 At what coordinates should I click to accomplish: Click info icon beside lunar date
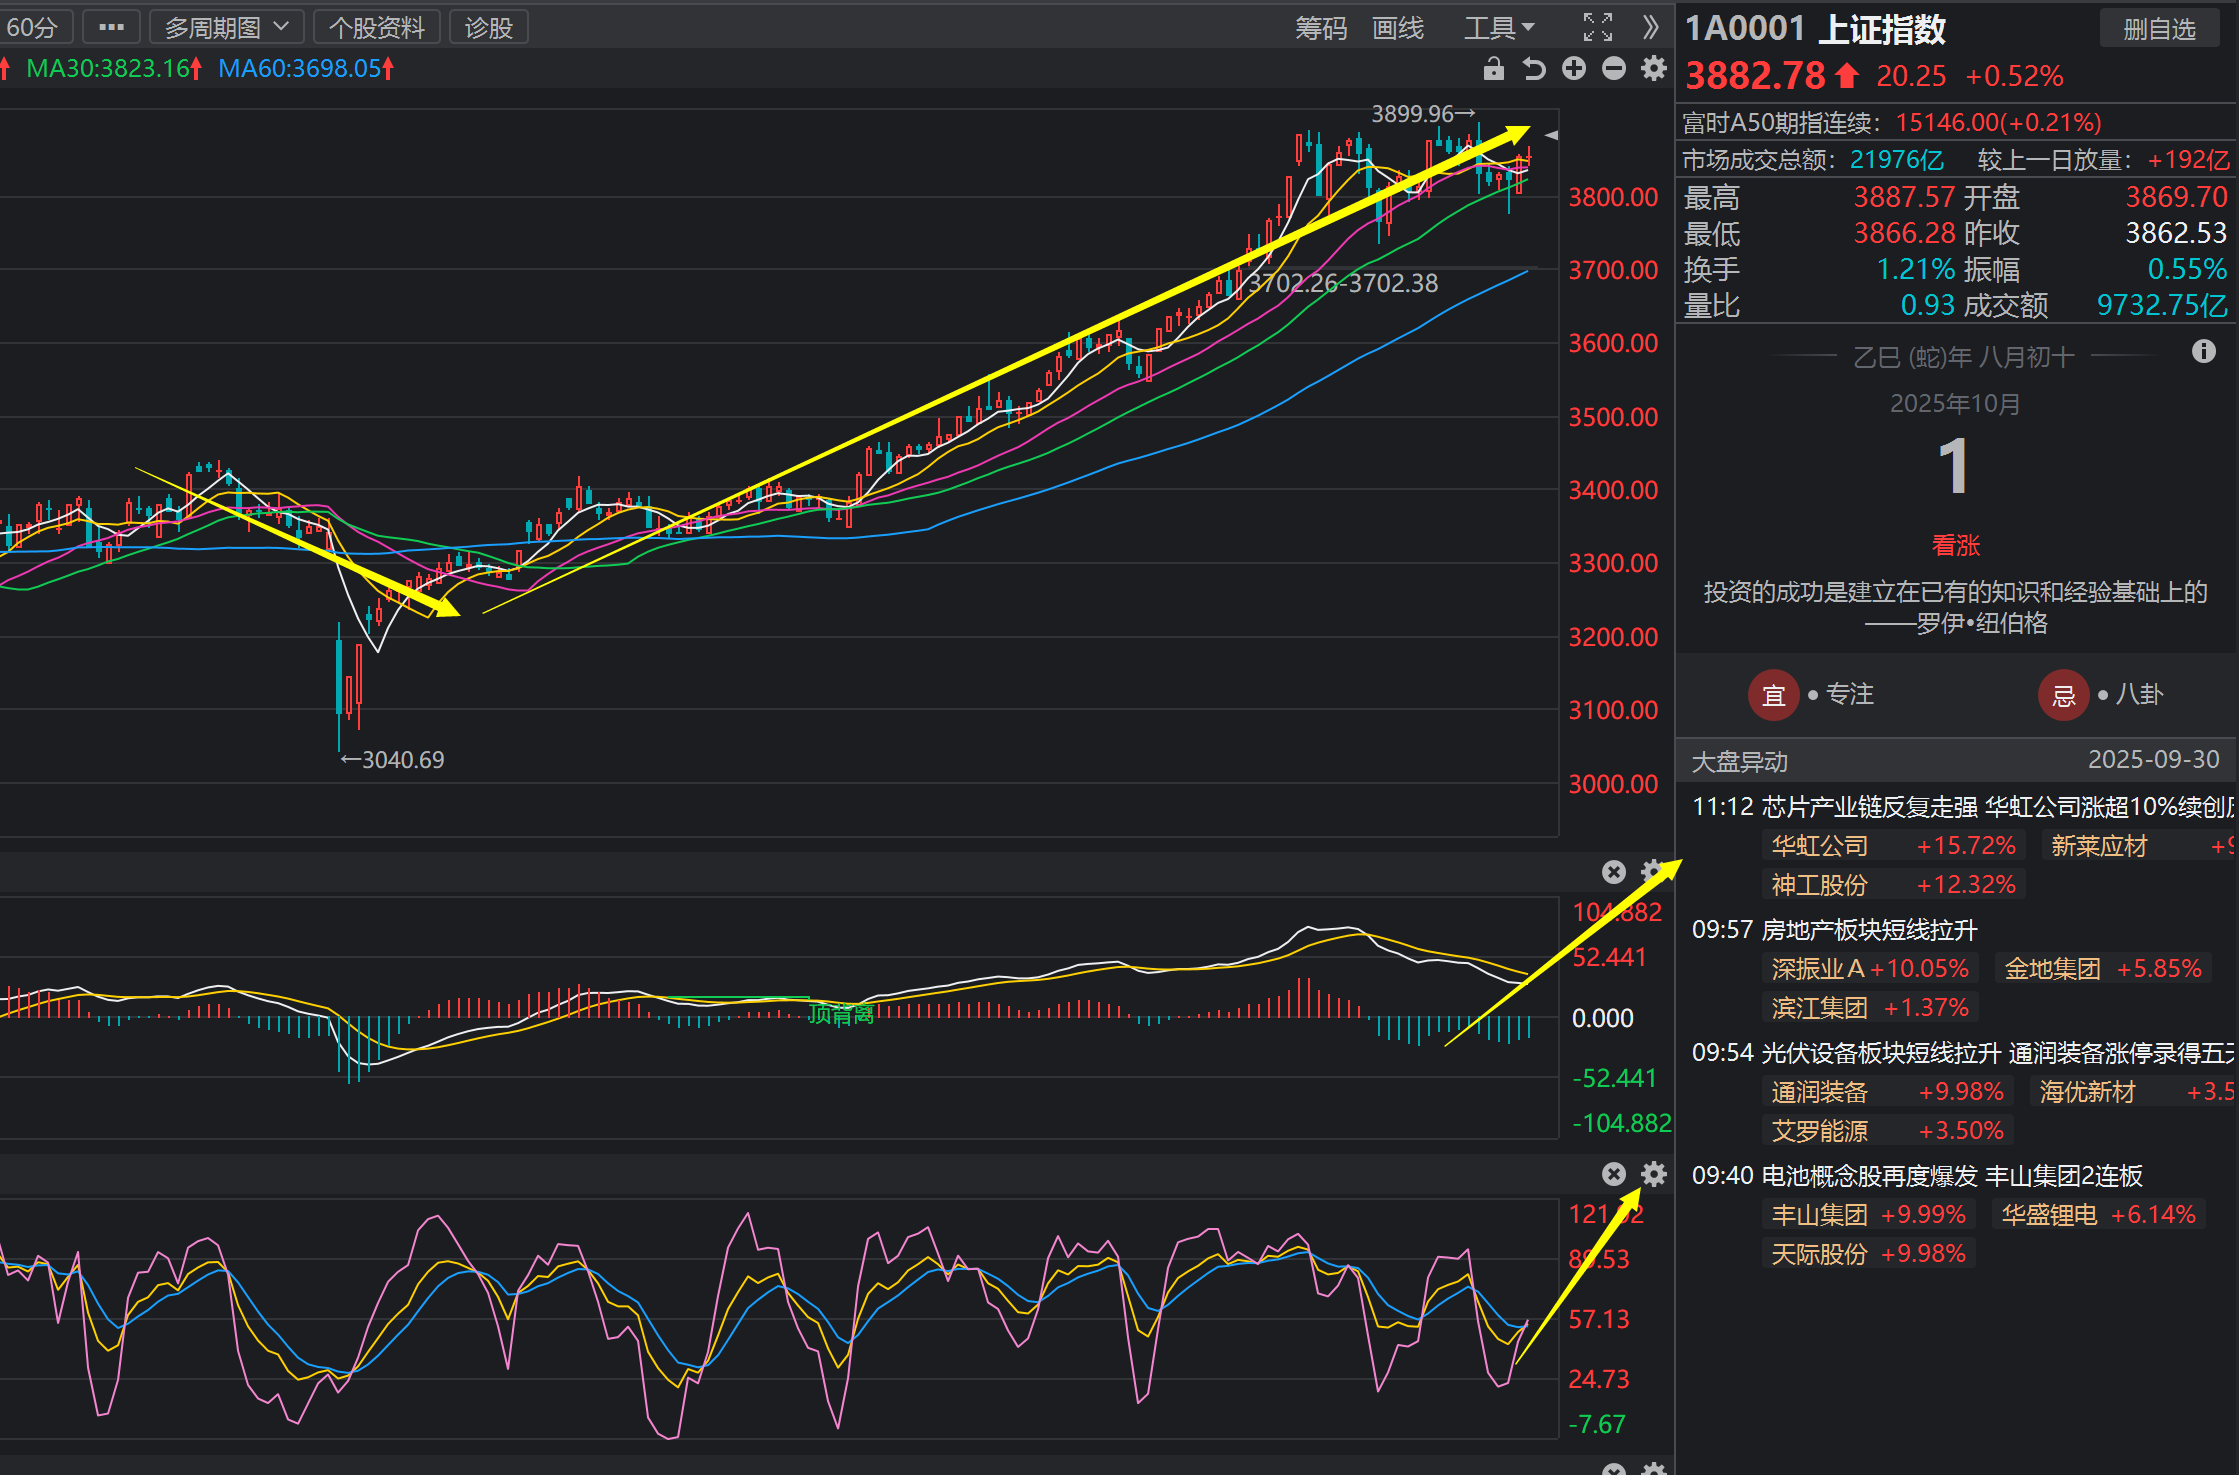[2203, 351]
